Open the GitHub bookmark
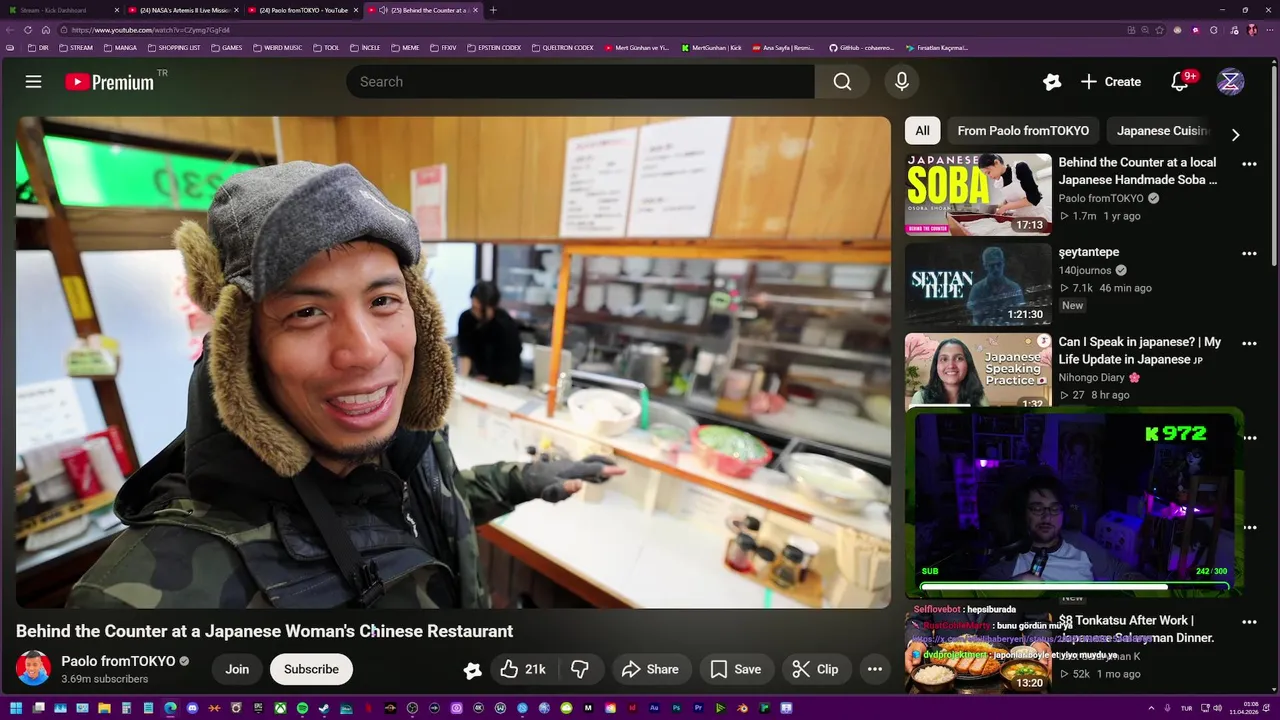The width and height of the screenshot is (1280, 720). click(x=861, y=47)
